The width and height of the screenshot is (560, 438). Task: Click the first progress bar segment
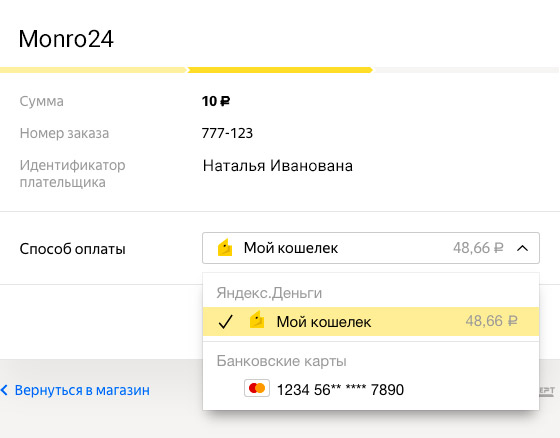[x=93, y=70]
